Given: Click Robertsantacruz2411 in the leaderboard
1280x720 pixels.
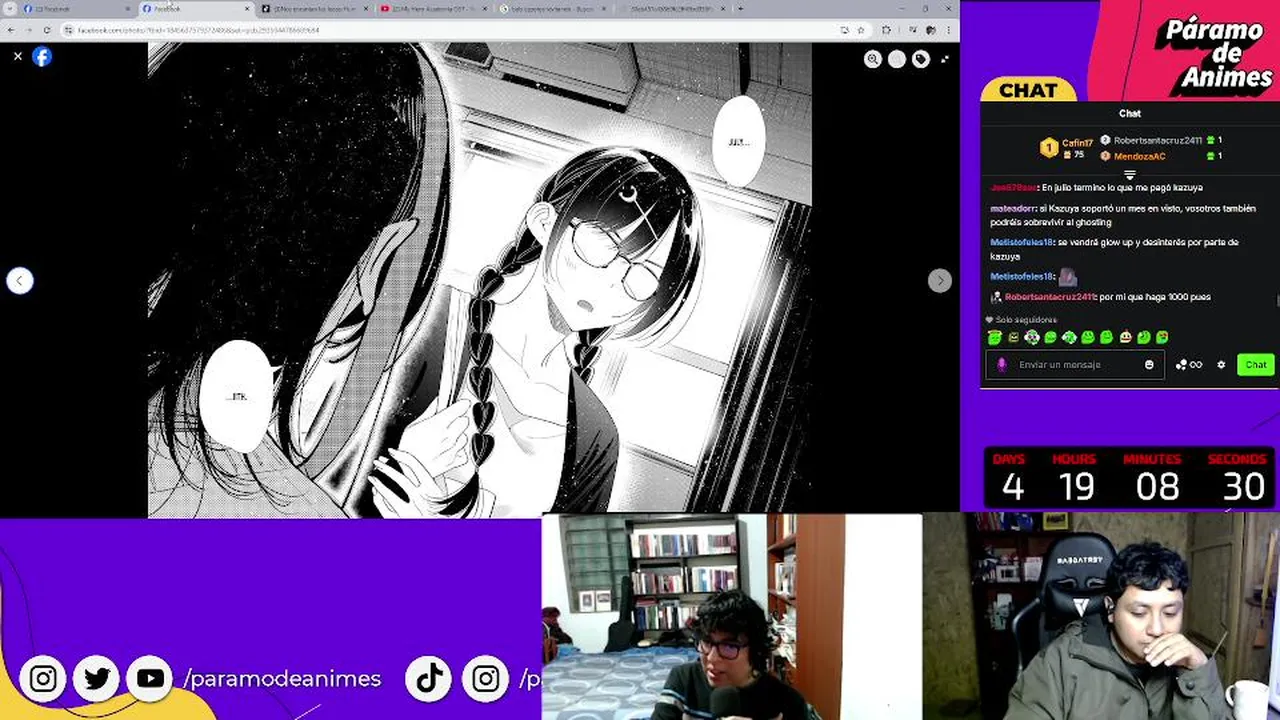Looking at the screenshot, I should tap(1157, 141).
